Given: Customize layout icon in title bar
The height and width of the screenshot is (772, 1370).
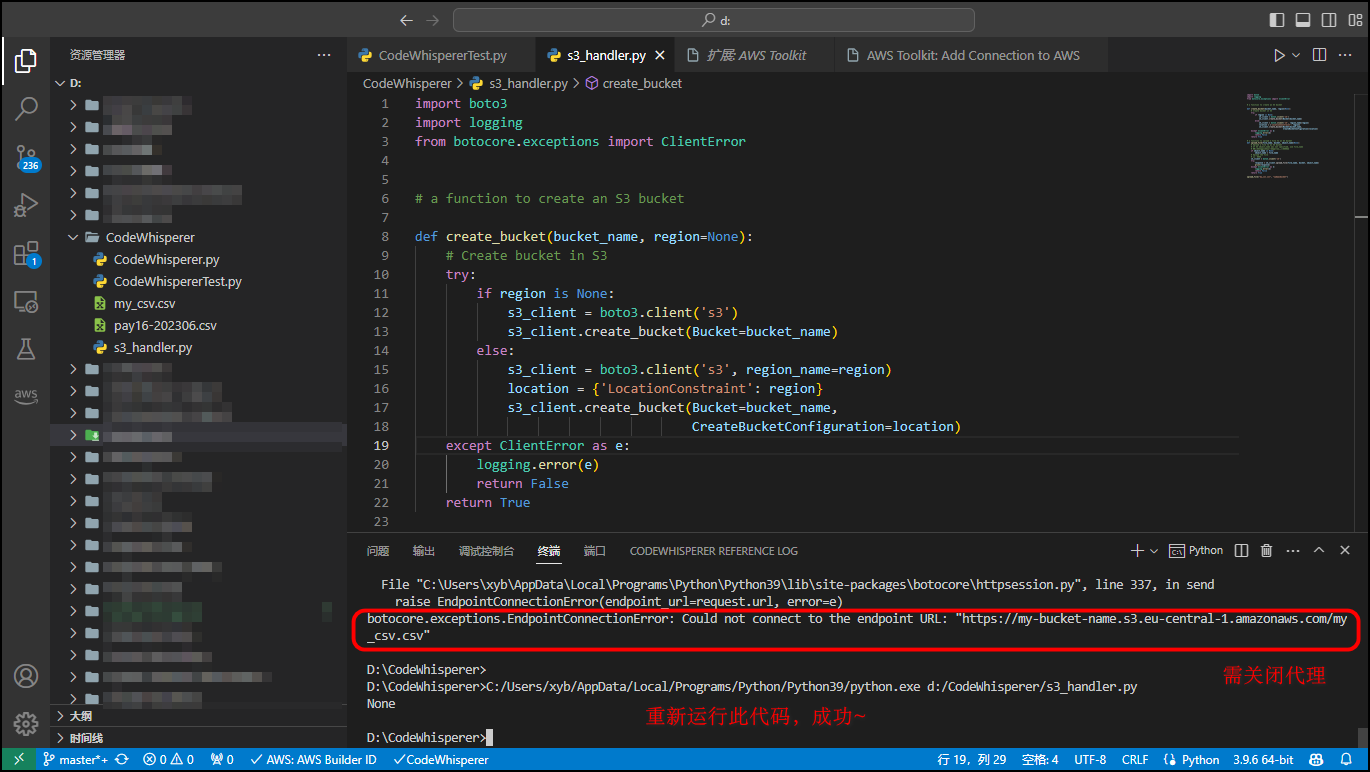Looking at the screenshot, I should [1355, 20].
